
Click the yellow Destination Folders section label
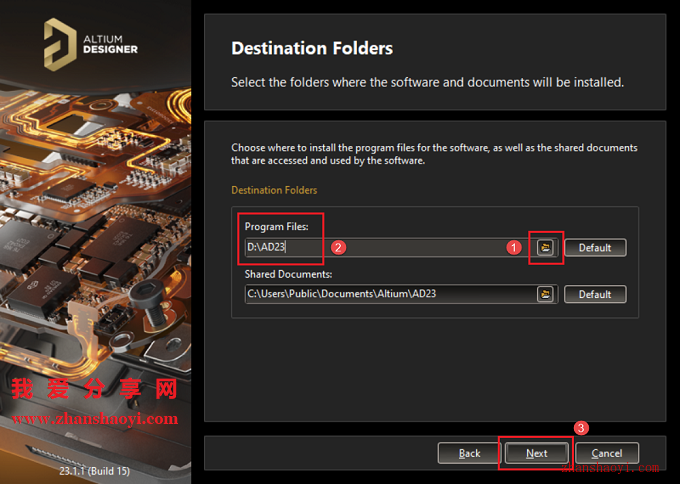click(x=274, y=190)
